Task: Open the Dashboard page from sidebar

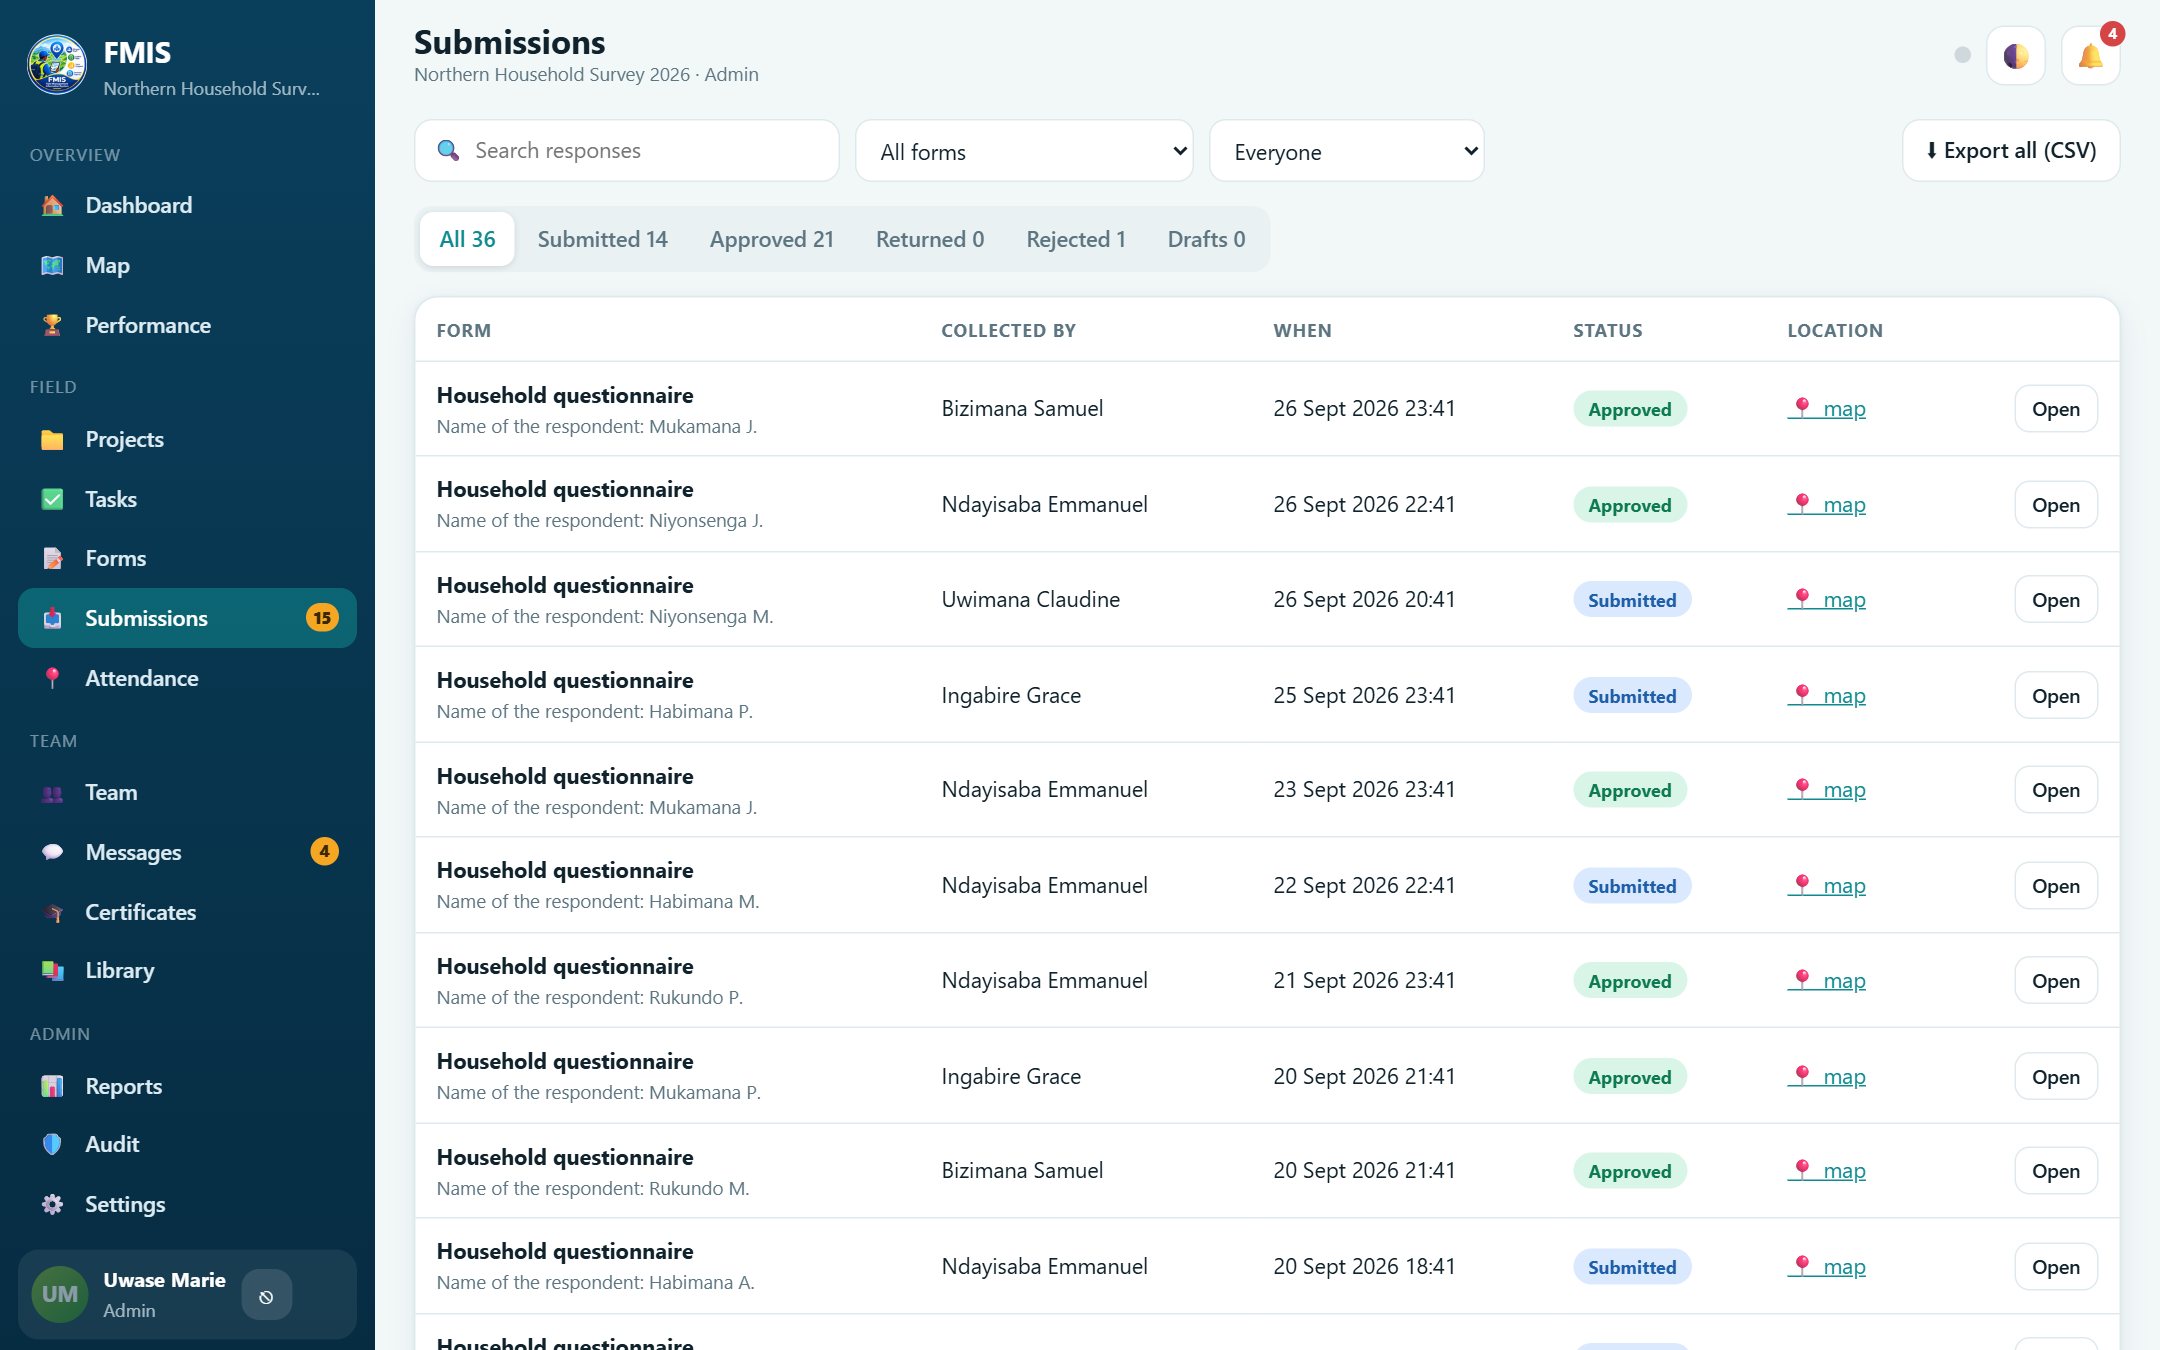Action: coord(187,205)
